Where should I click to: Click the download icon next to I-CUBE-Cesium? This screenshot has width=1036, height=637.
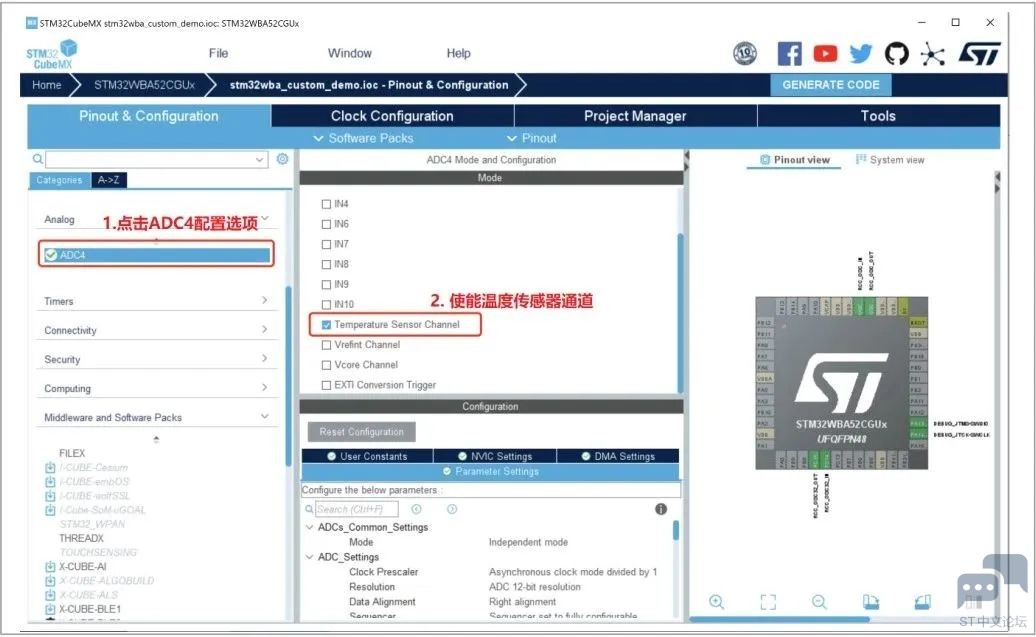click(50, 467)
